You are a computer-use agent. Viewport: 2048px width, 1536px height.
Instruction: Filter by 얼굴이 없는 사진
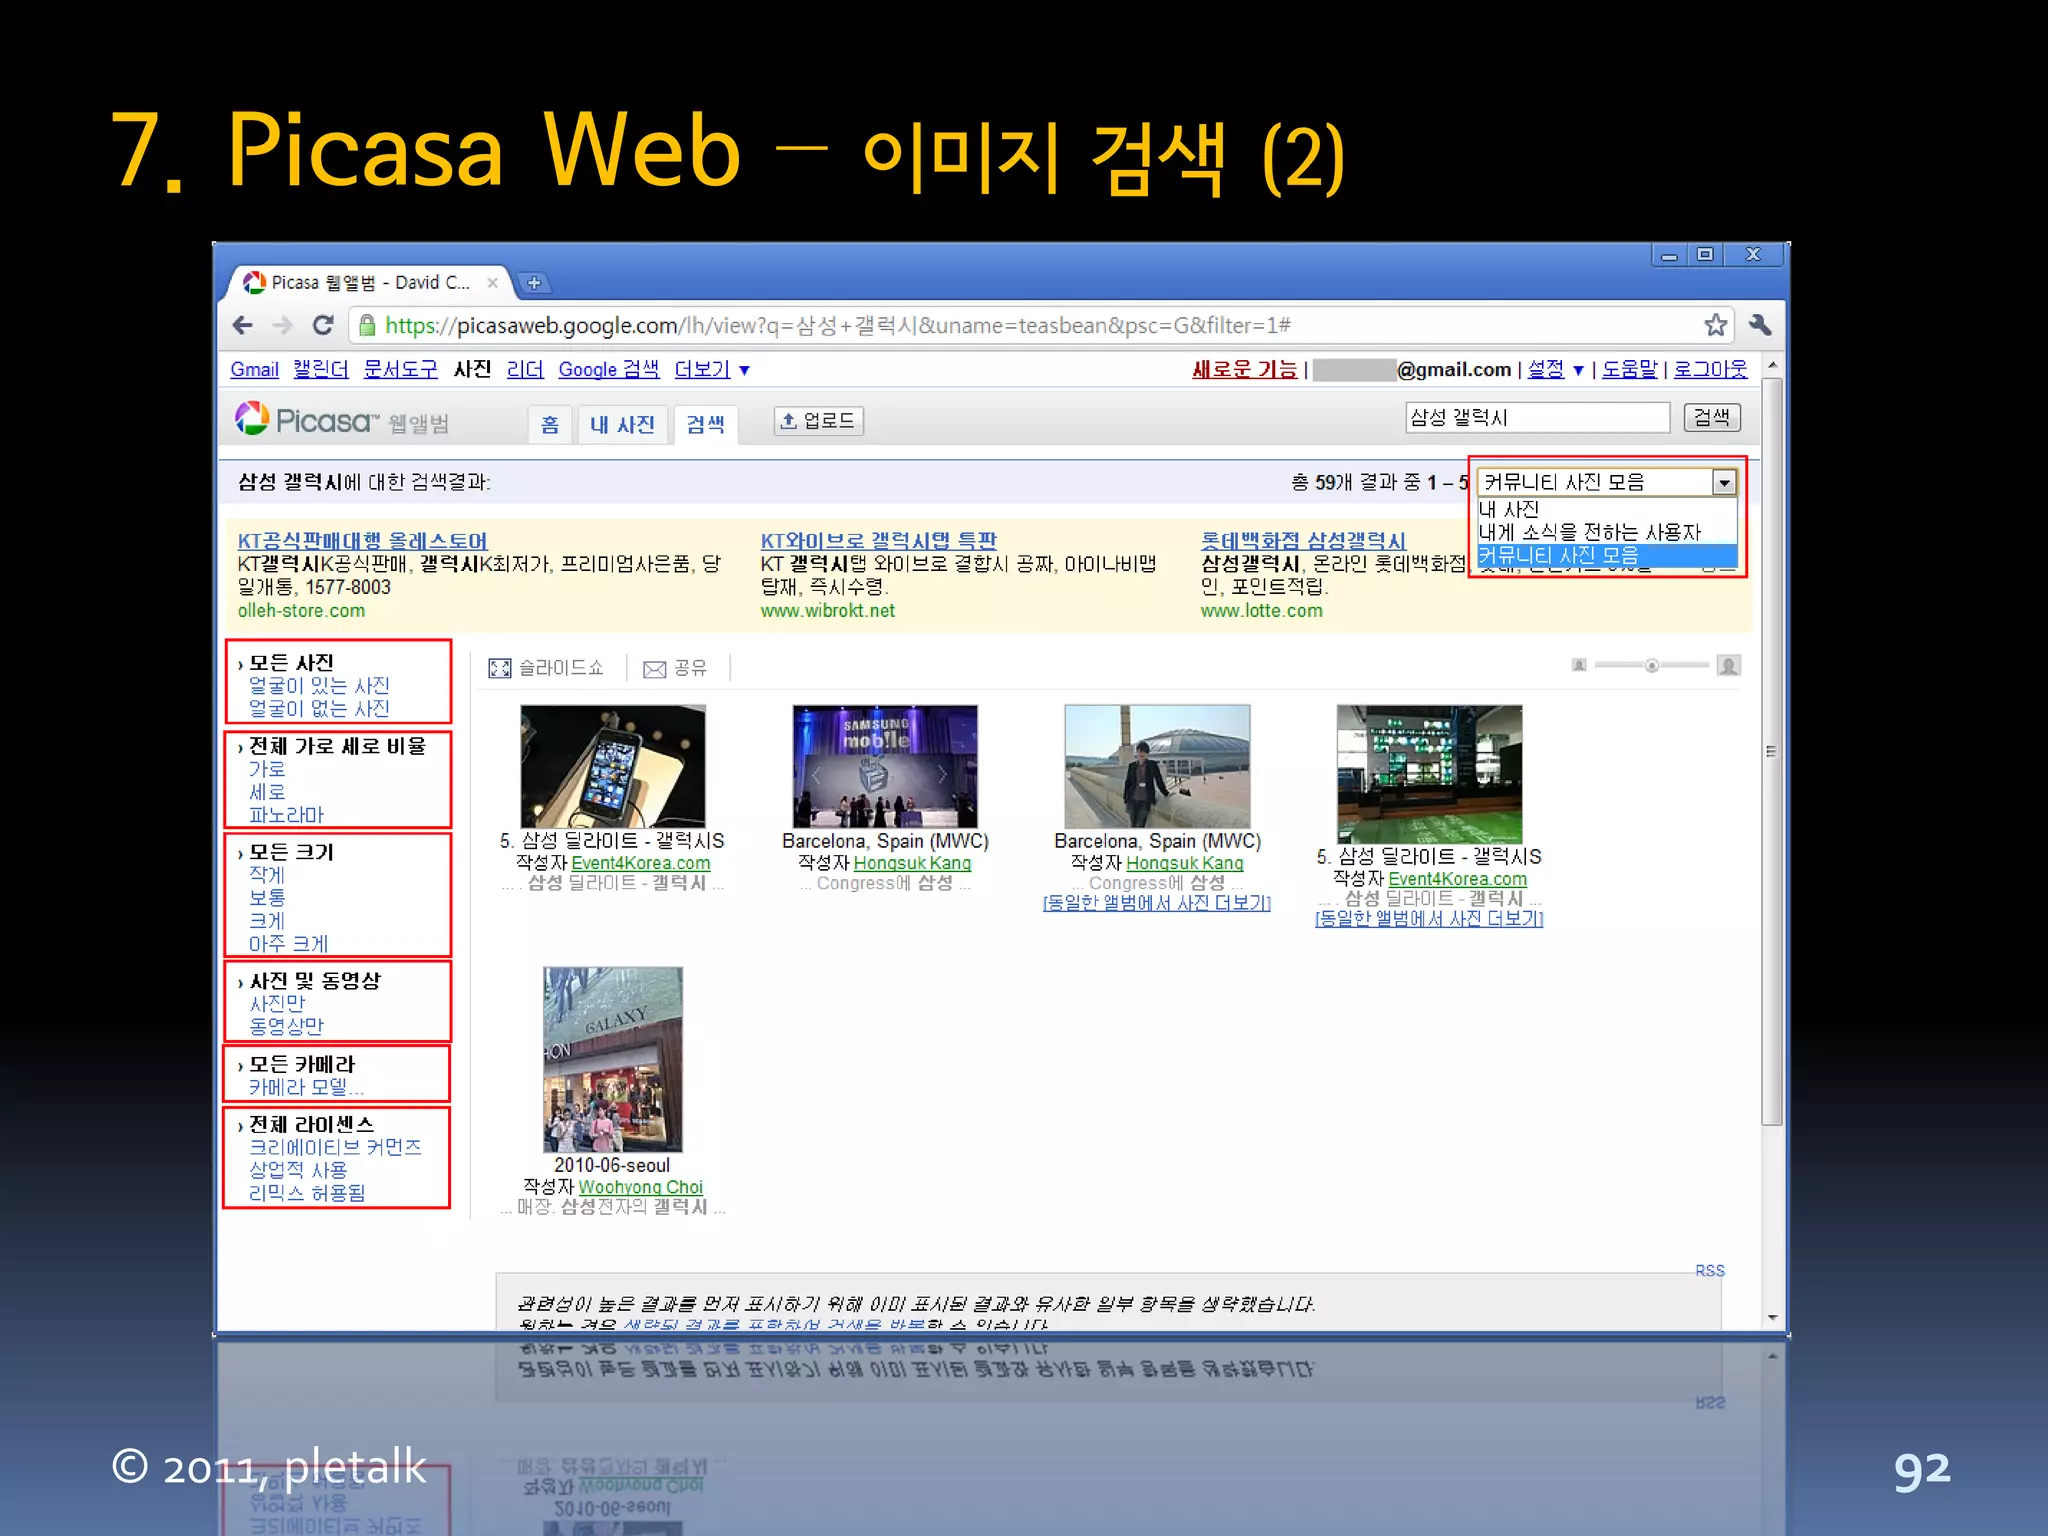[318, 709]
